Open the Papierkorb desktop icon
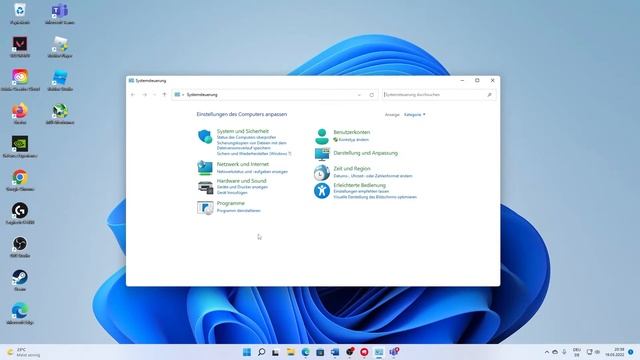Viewport: 640px width, 360px height. pyautogui.click(x=20, y=13)
